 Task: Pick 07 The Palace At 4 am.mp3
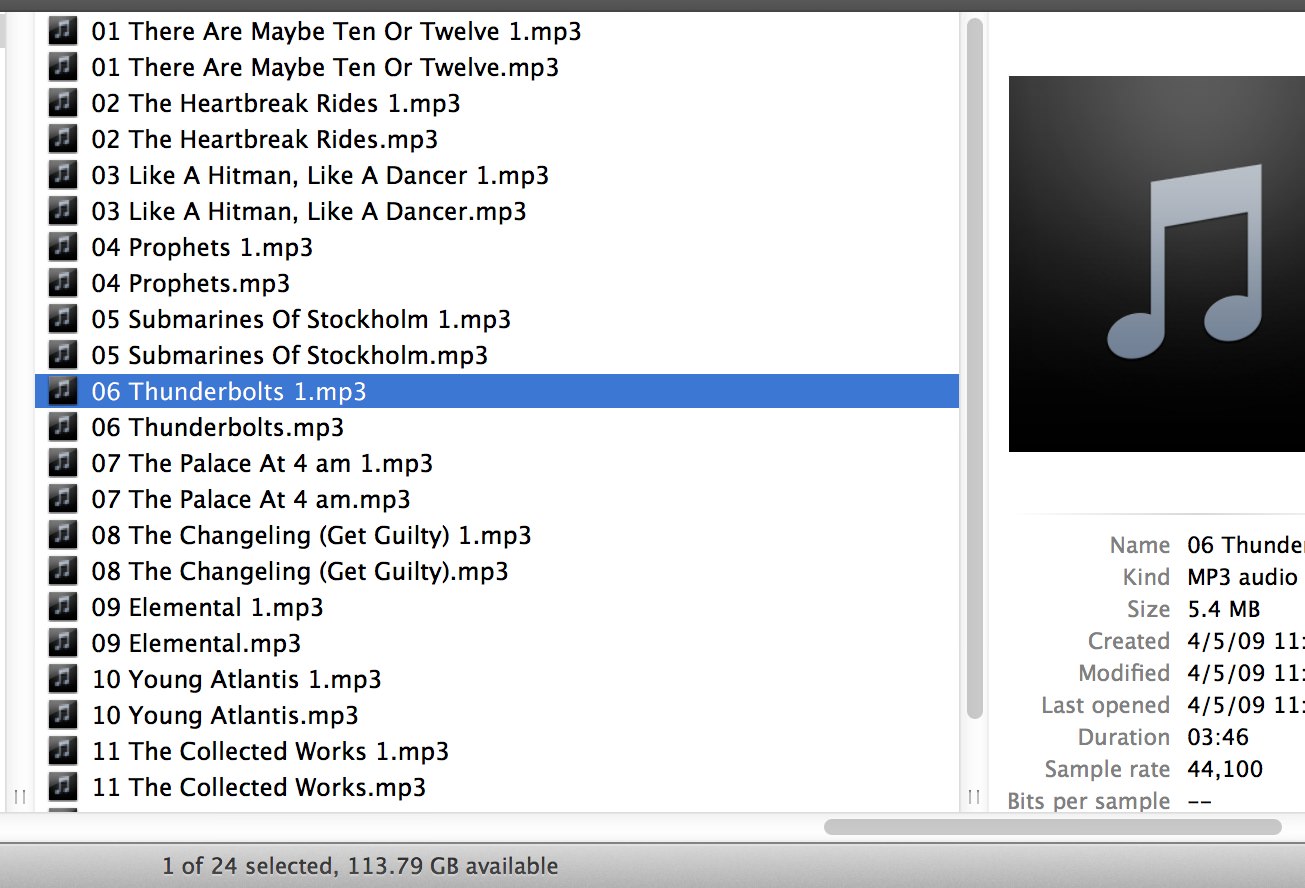tap(251, 500)
